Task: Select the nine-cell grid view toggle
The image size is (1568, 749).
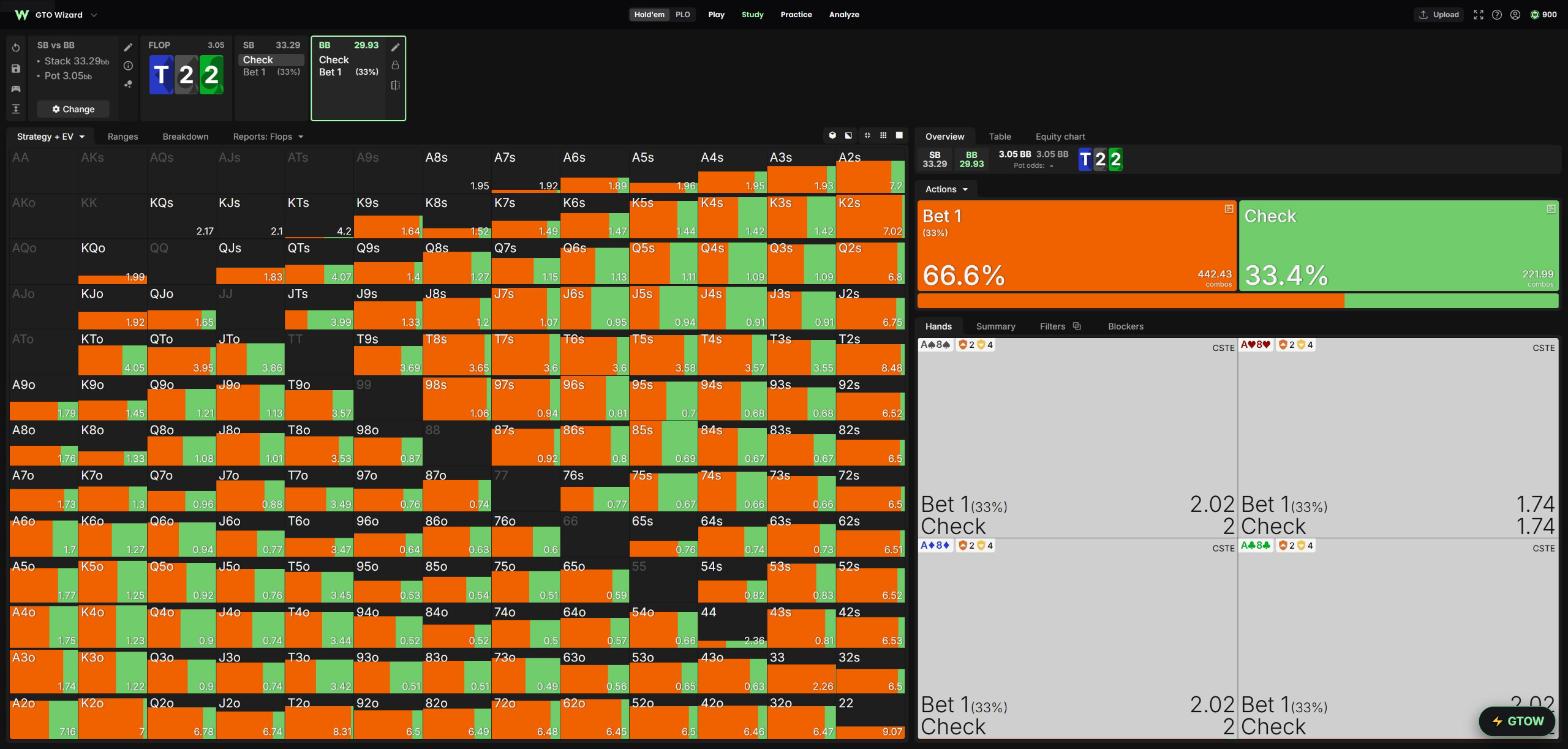Action: [883, 136]
